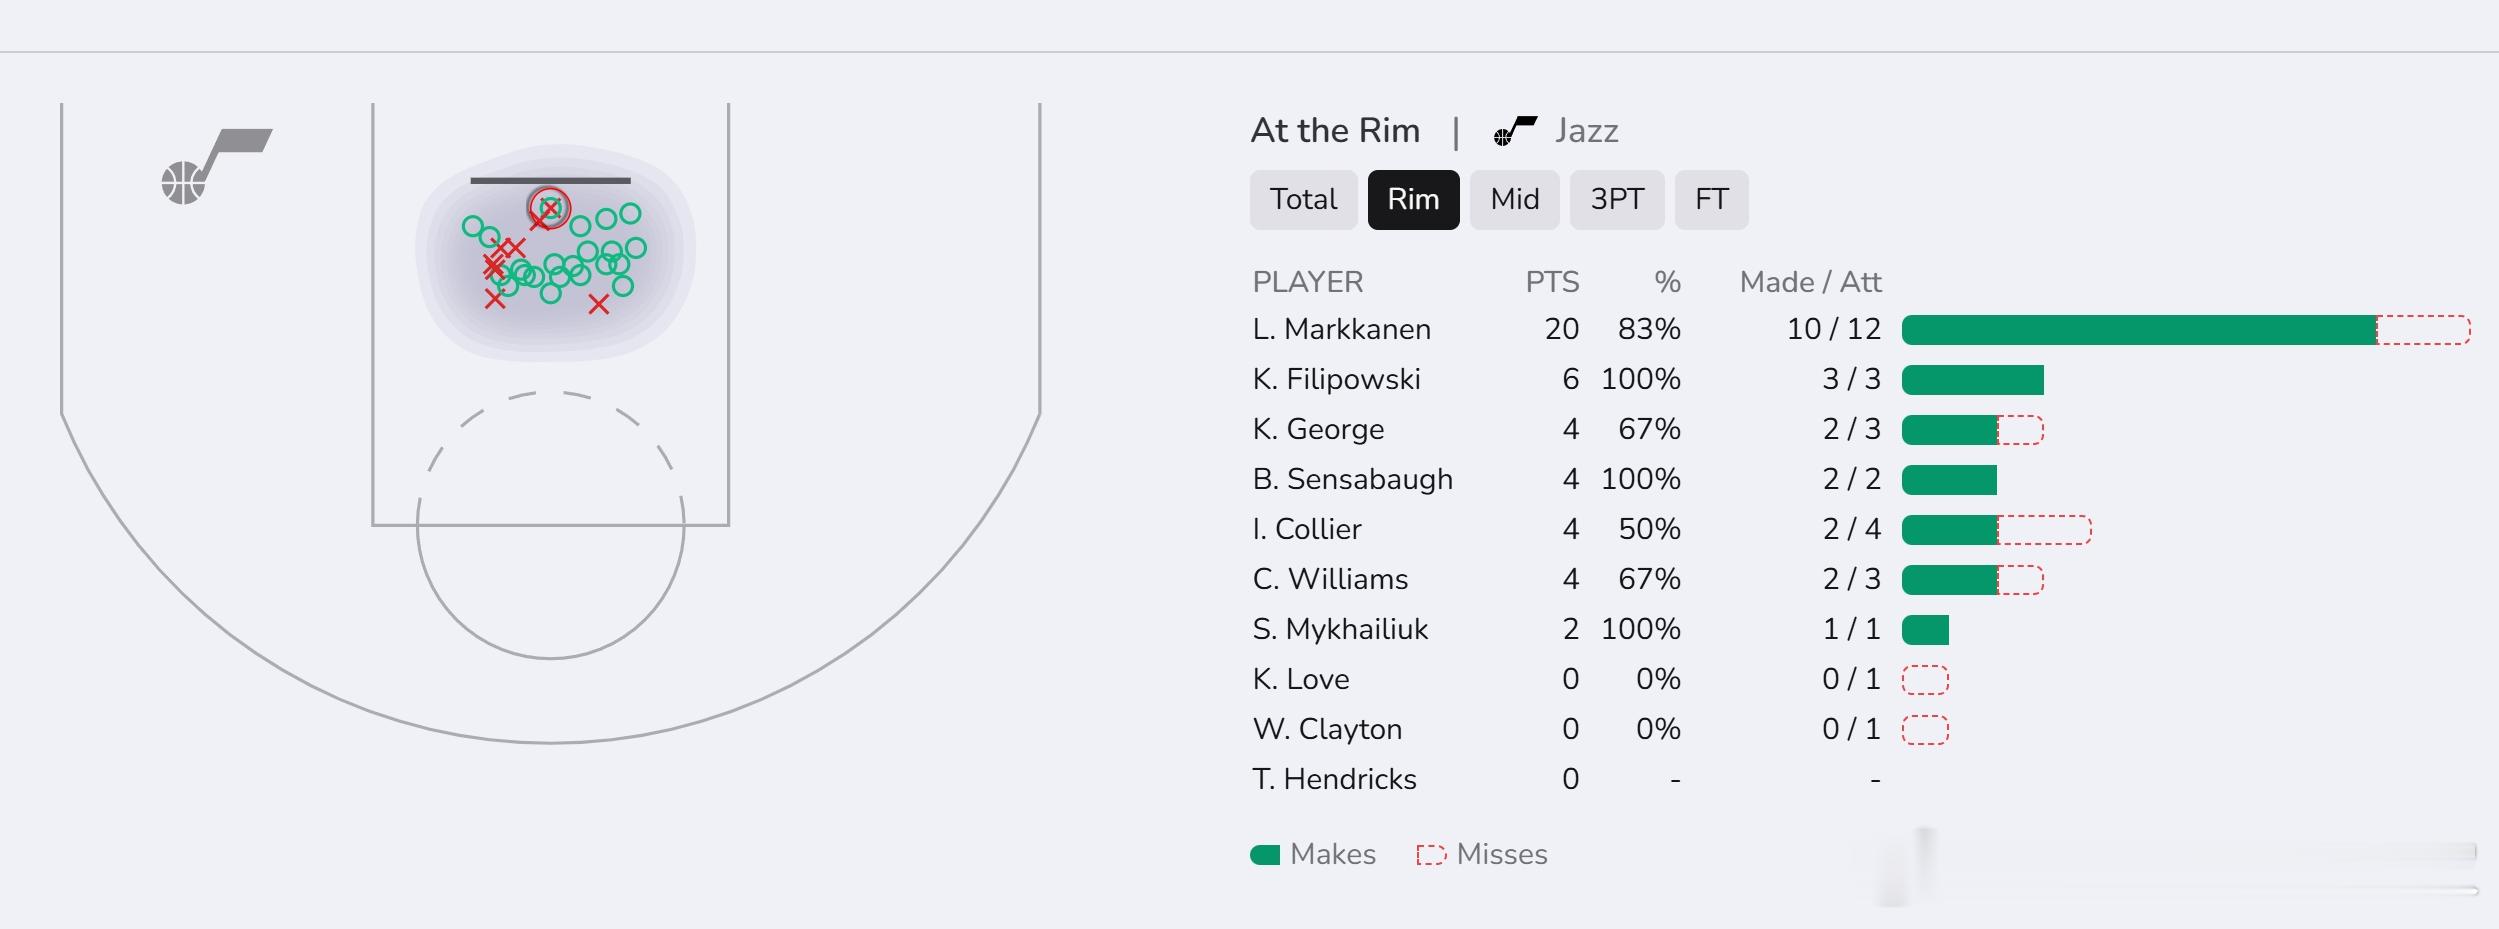Click W. Clayton's dashed missed-shot box
Viewport: 2499px width, 929px height.
[x=1924, y=730]
